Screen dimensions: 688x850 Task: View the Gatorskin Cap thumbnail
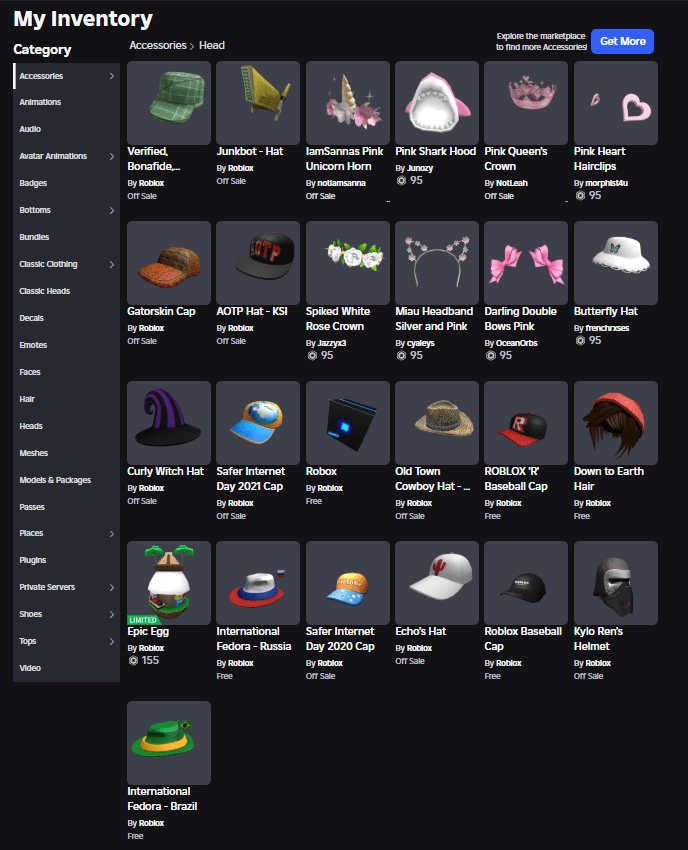click(169, 262)
